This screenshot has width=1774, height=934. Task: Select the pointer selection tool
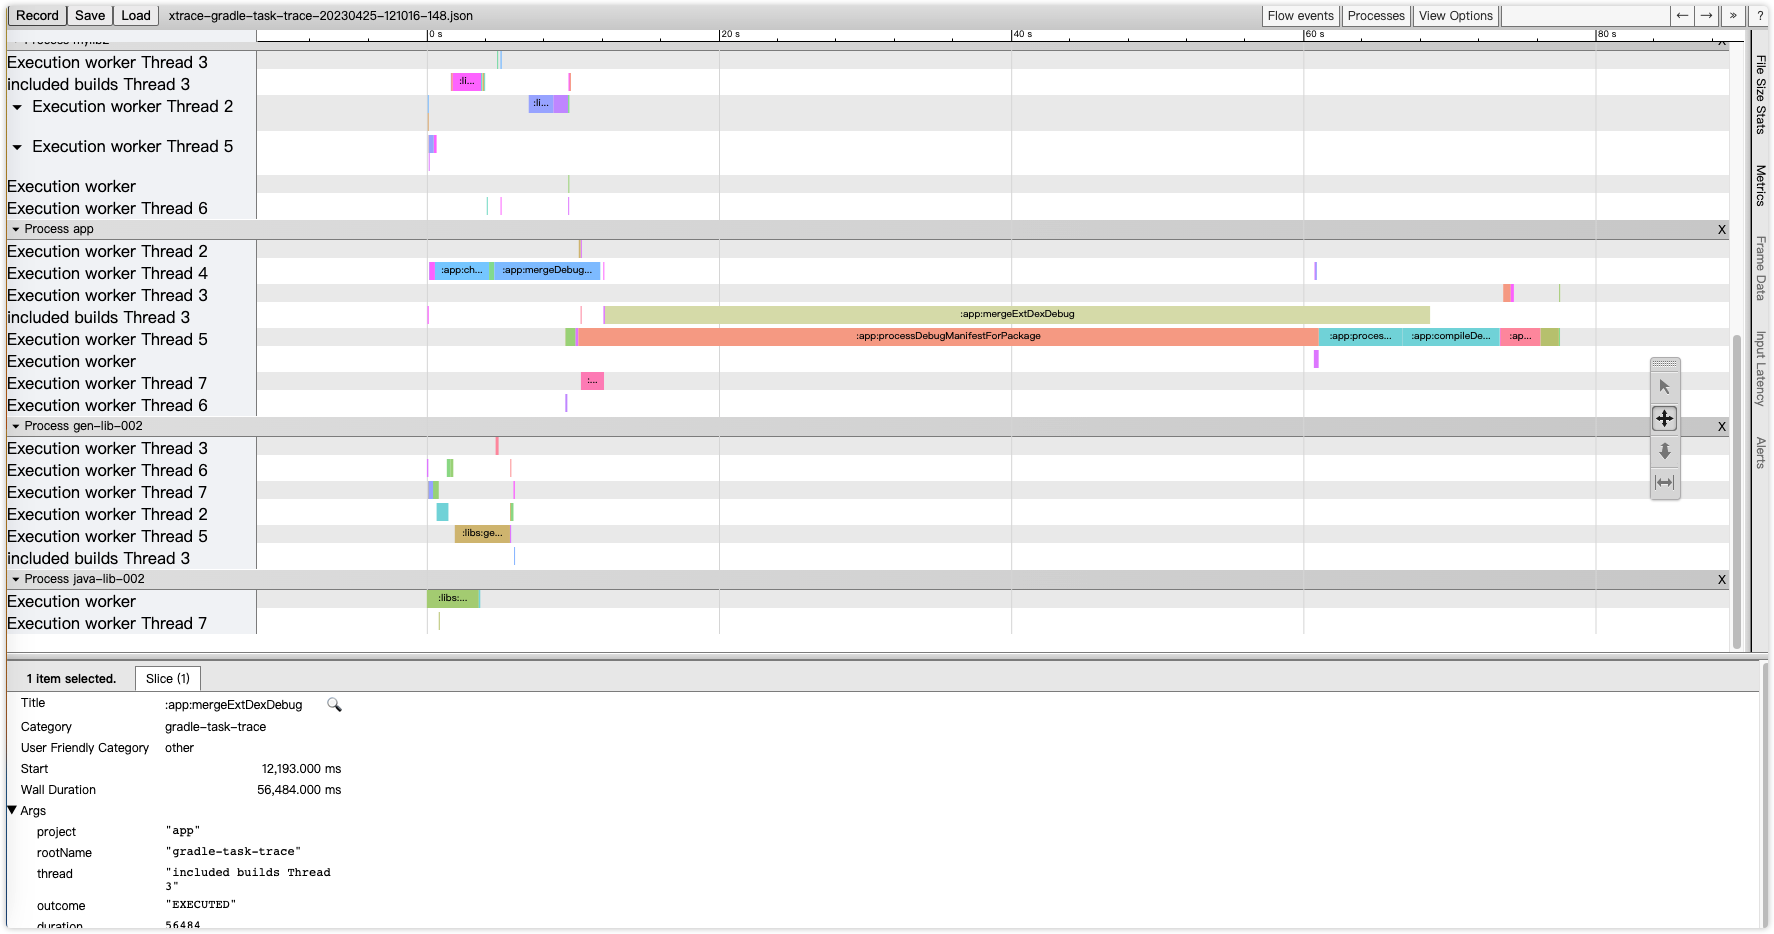pyautogui.click(x=1664, y=387)
